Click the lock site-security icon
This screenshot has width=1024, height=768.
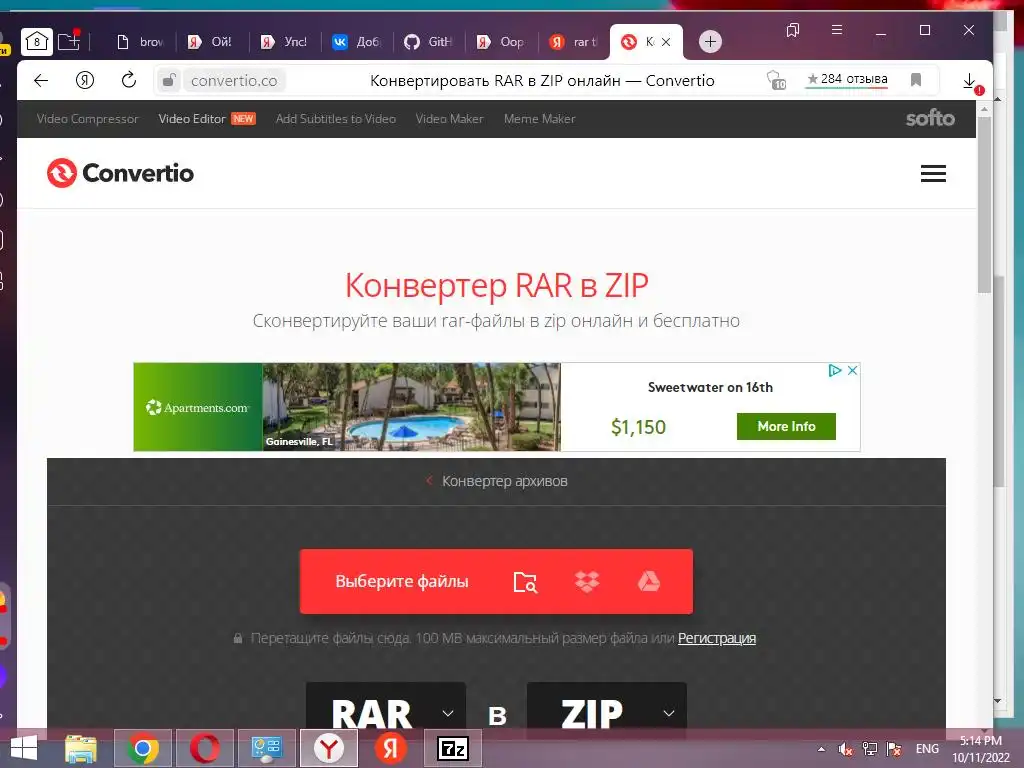[x=169, y=80]
